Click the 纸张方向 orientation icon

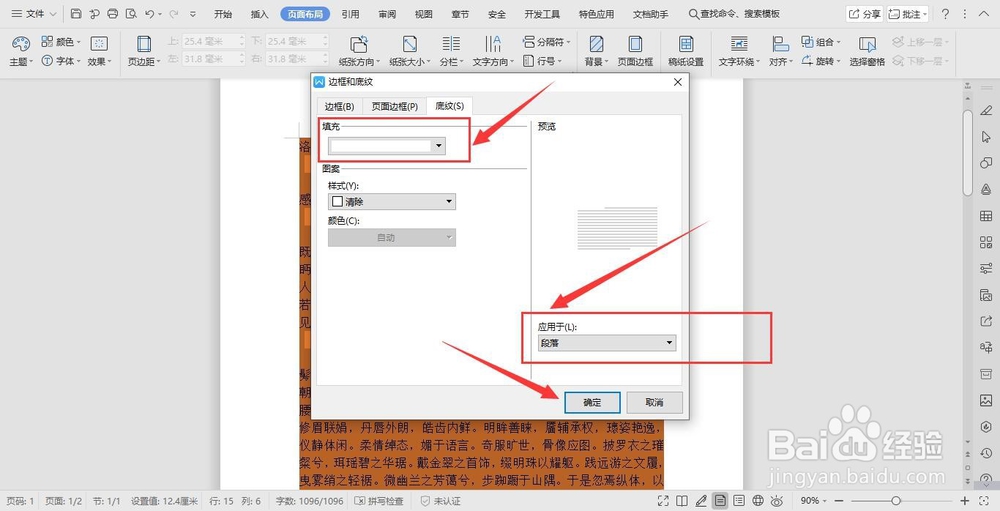click(x=359, y=43)
